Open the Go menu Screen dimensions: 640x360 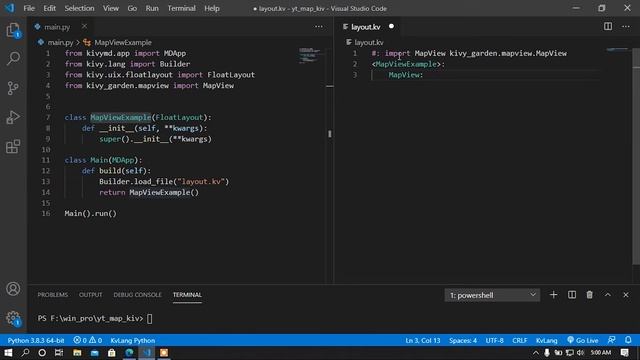pyautogui.click(x=132, y=8)
